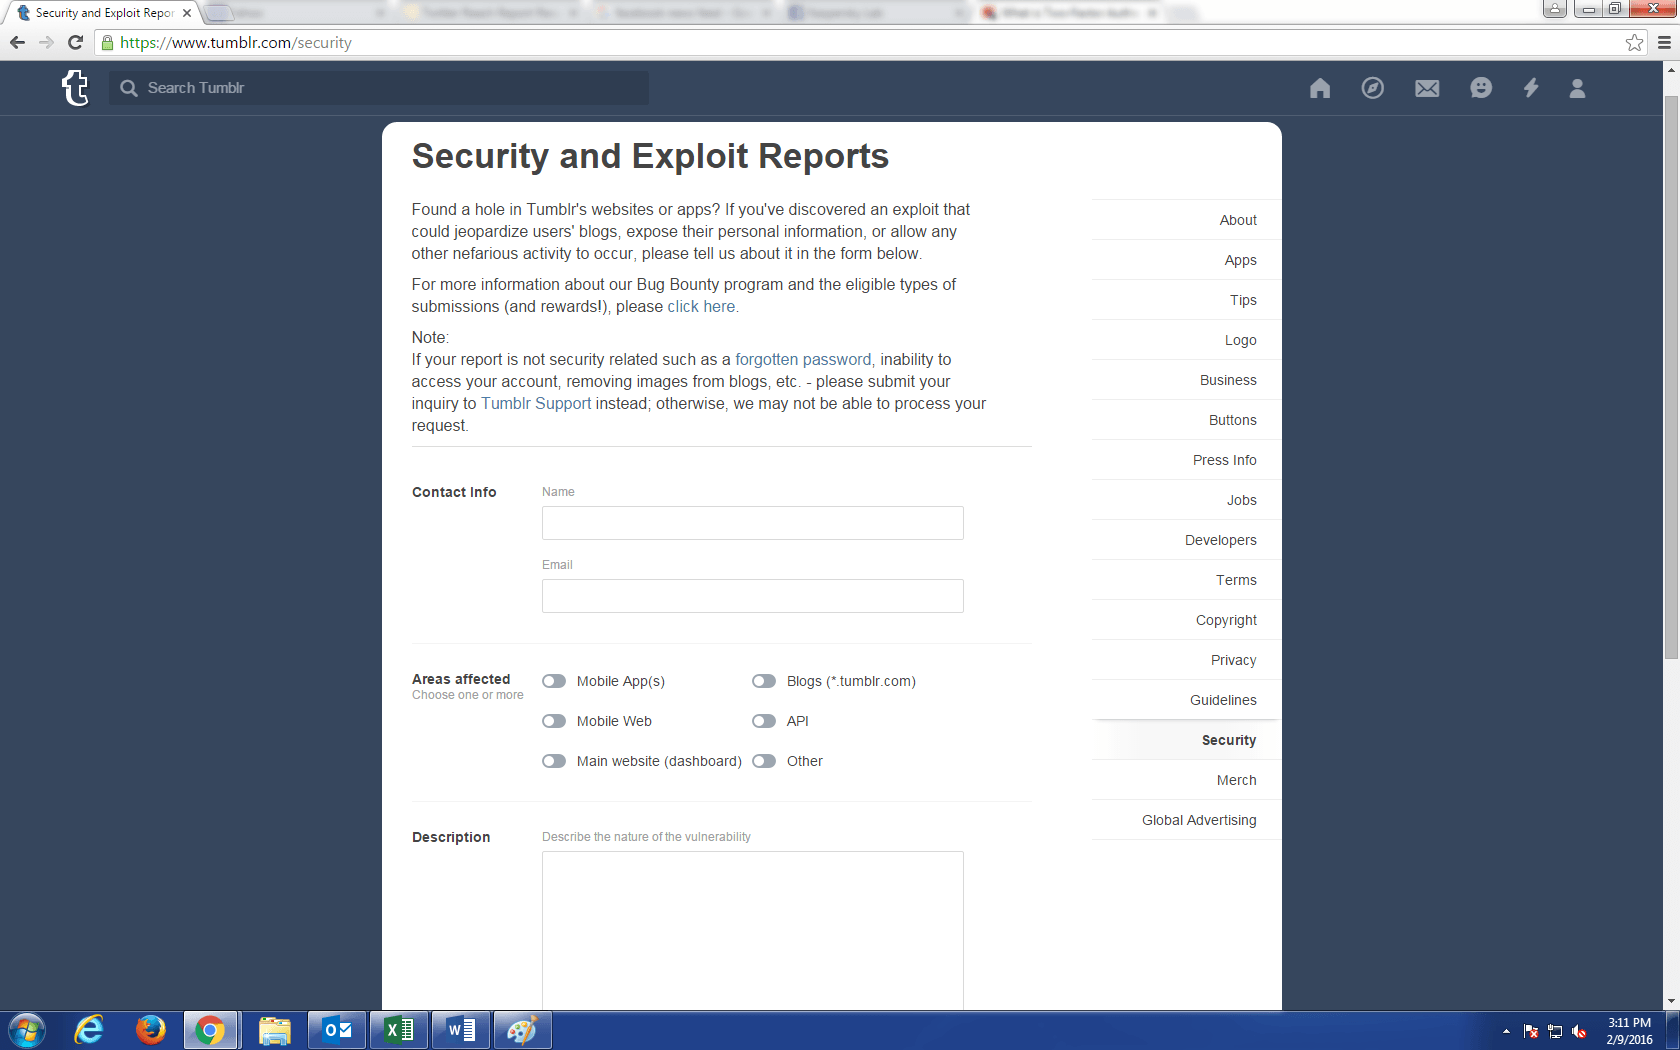Click the browser address bar URL
1680x1050 pixels.
click(236, 42)
